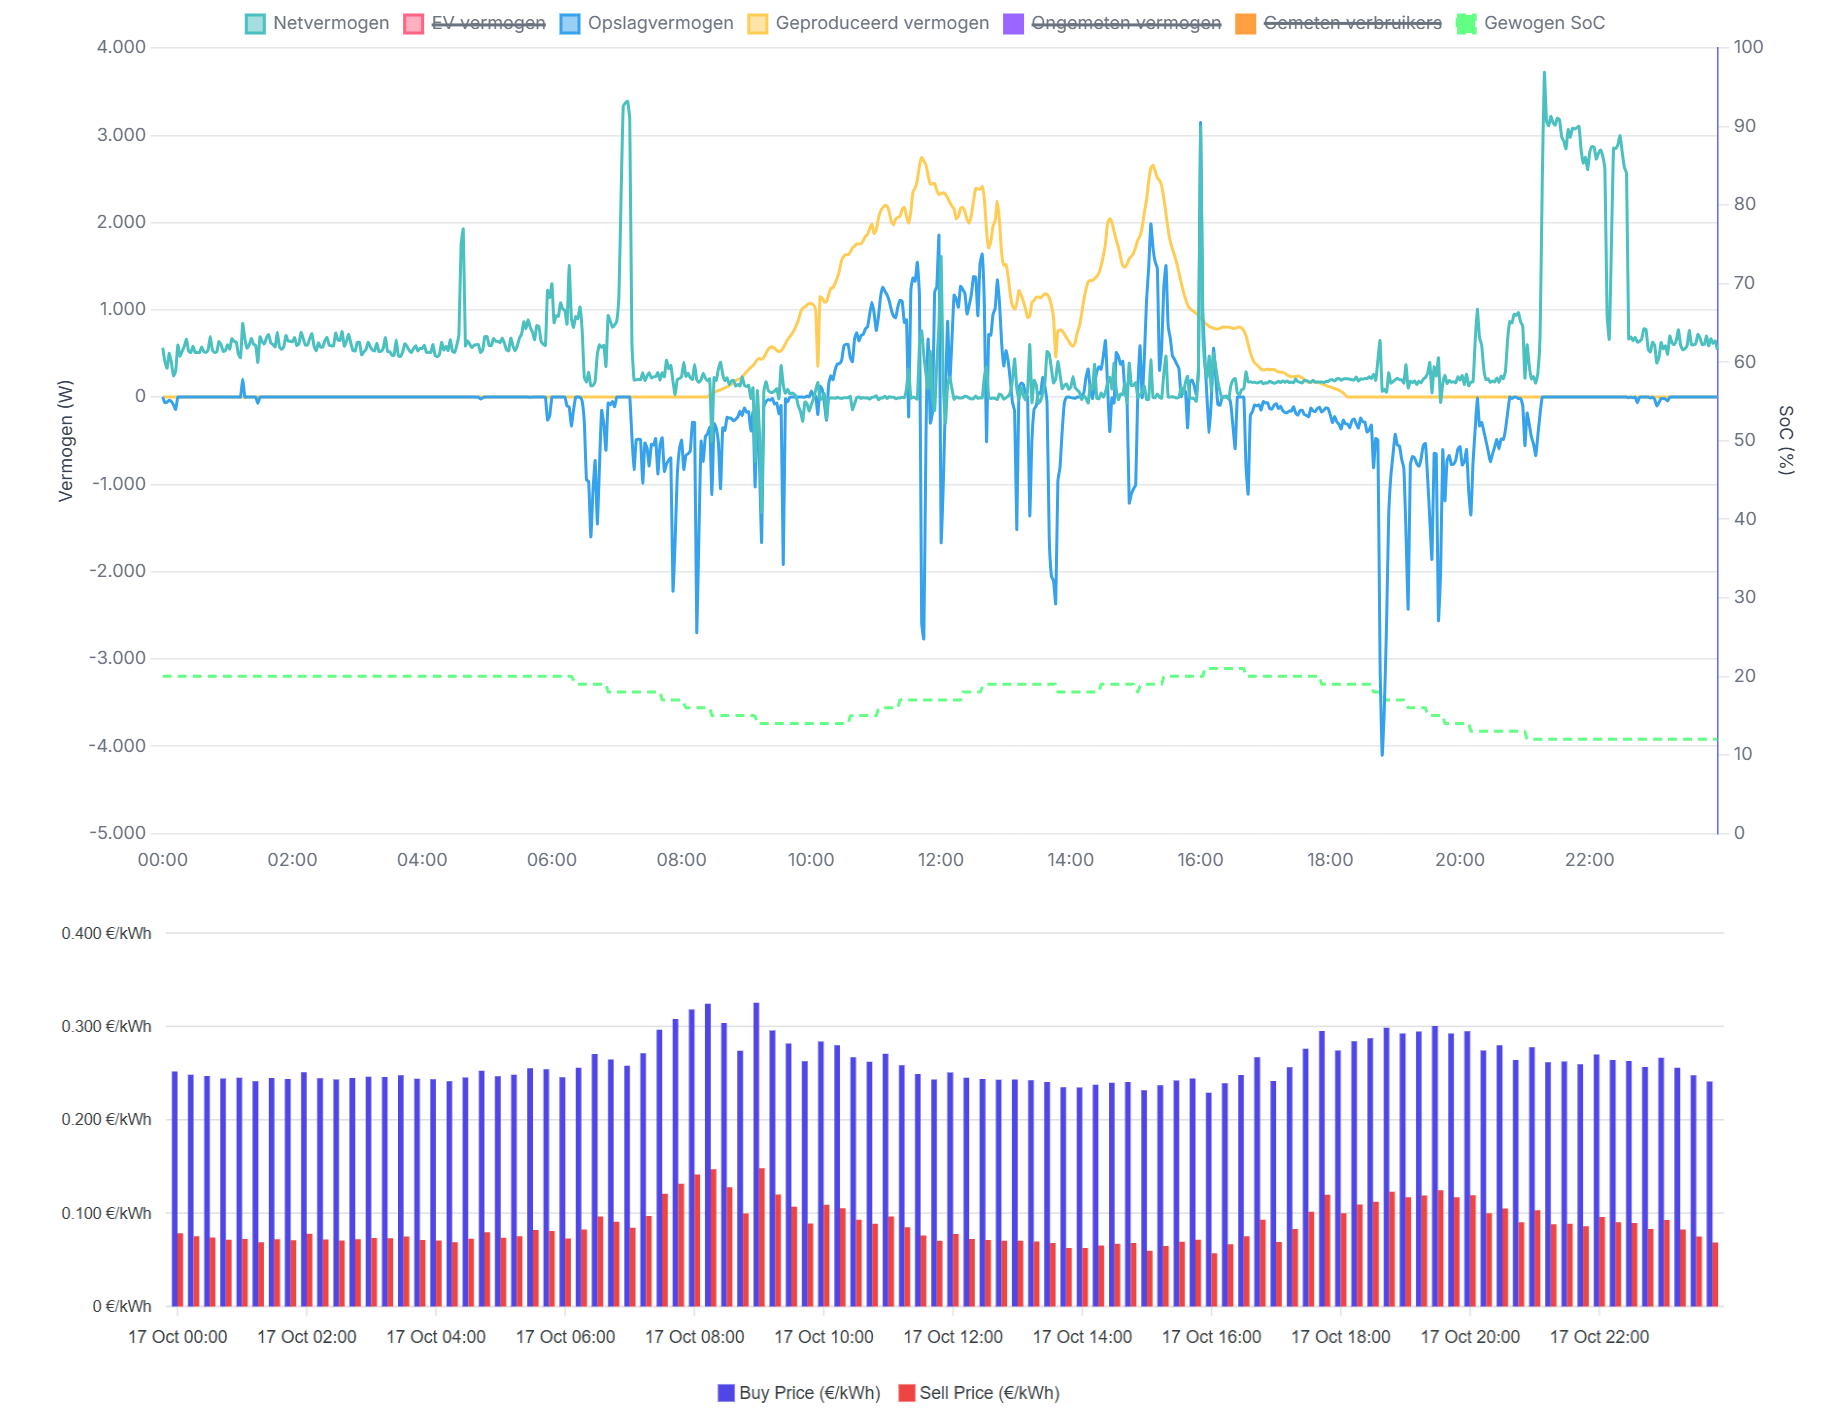Click the yellow Geproduceerd vermogen swatch

point(758,24)
